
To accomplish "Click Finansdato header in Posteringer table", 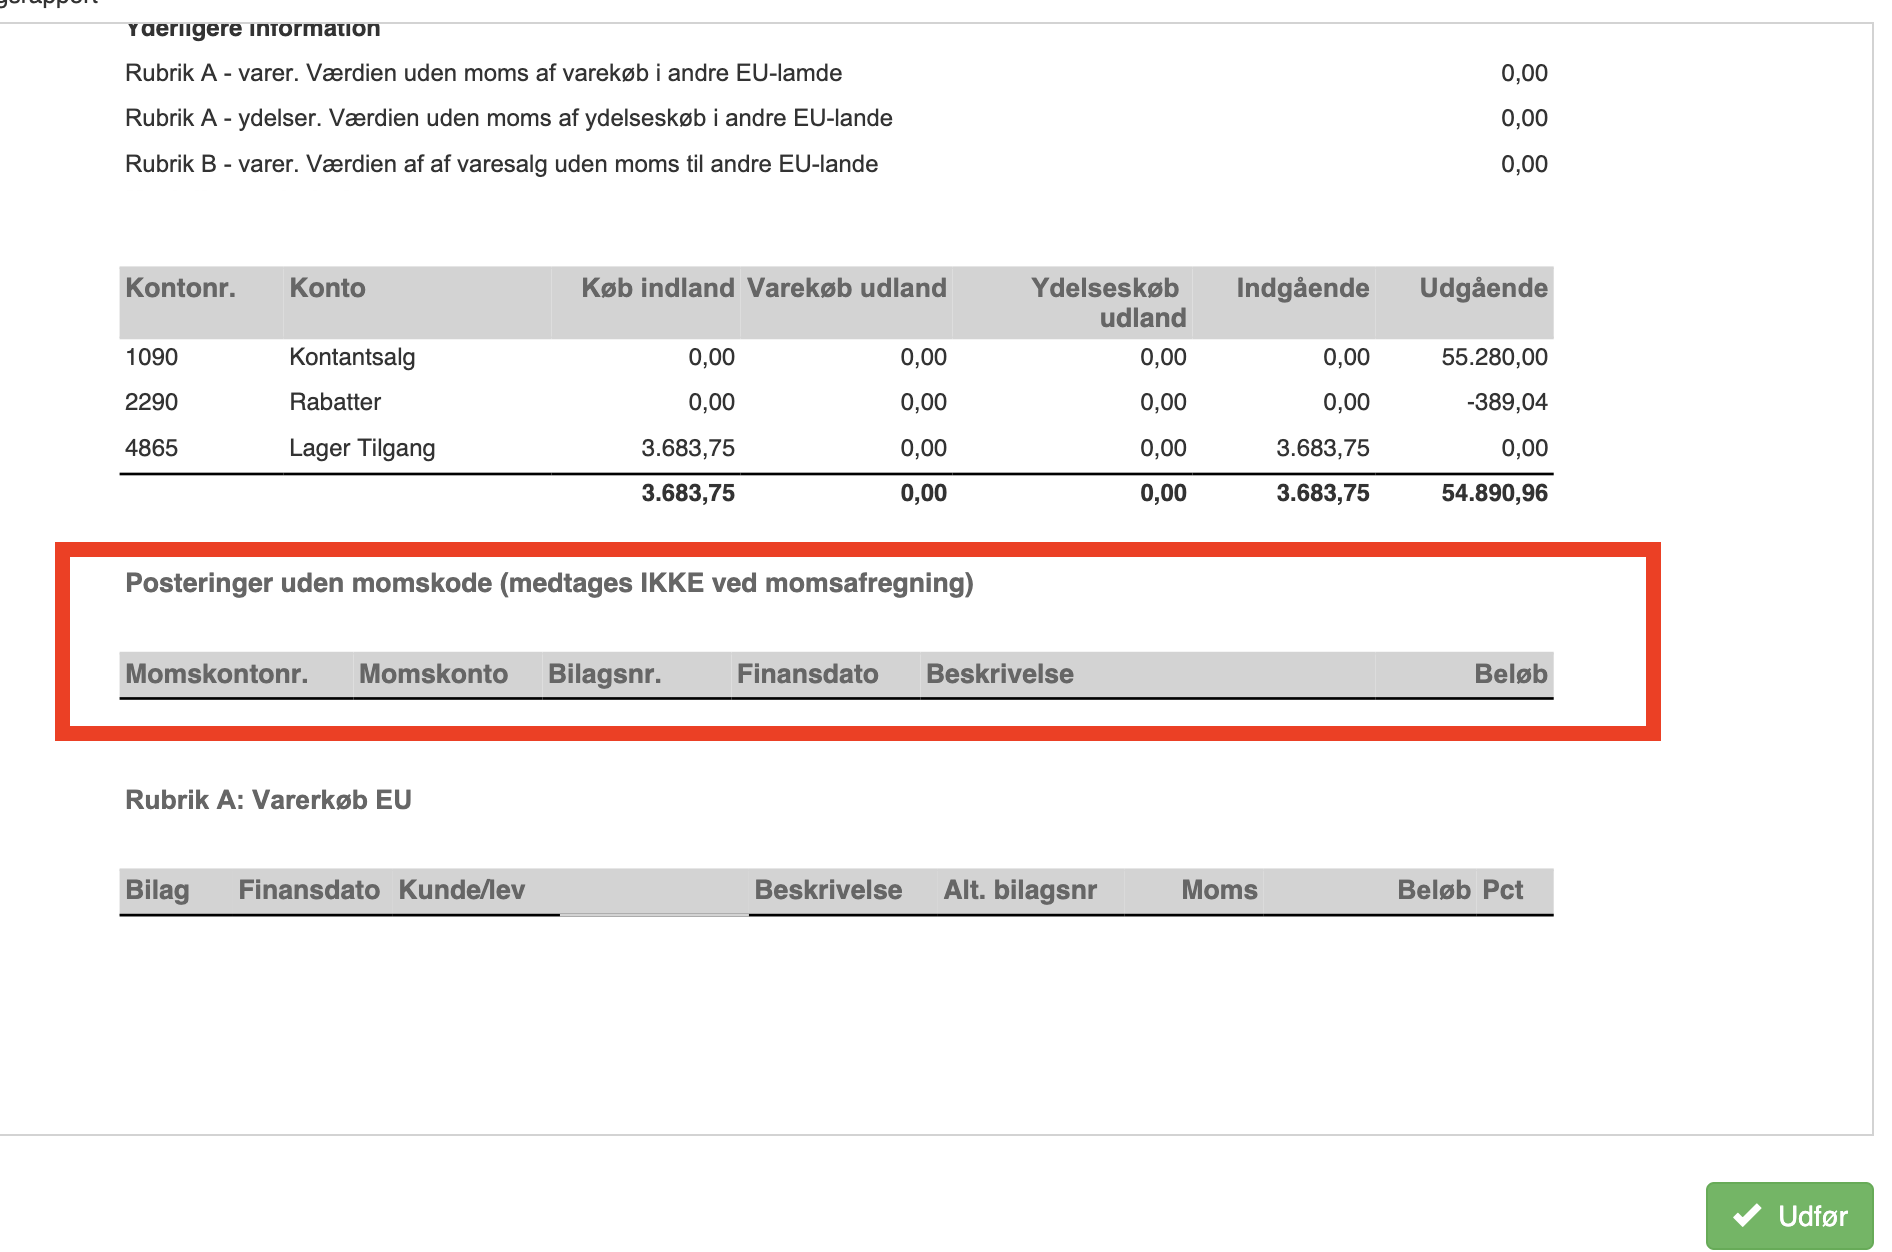I will [x=807, y=674].
